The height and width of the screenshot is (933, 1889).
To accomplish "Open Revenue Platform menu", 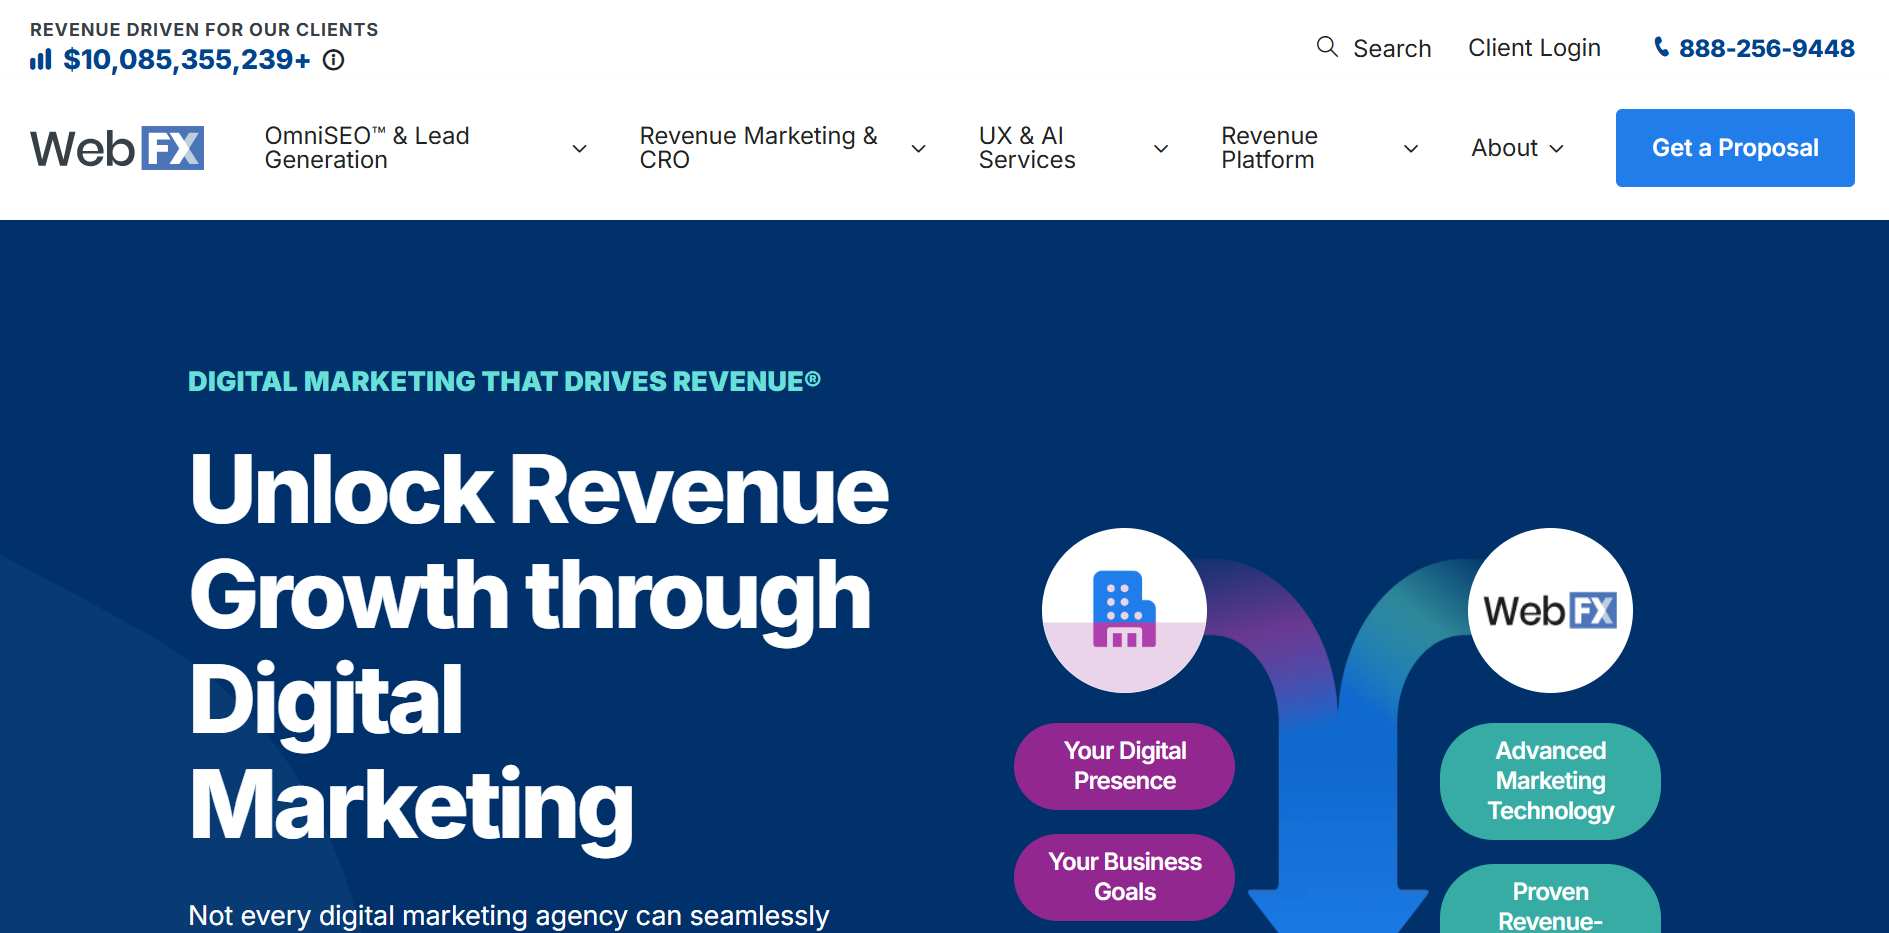I will click(1269, 148).
